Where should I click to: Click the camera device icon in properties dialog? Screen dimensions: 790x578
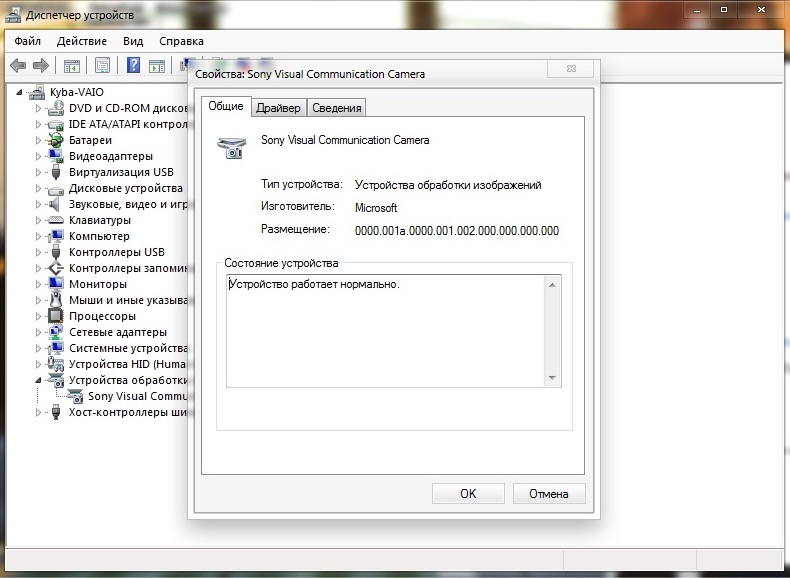tap(232, 147)
